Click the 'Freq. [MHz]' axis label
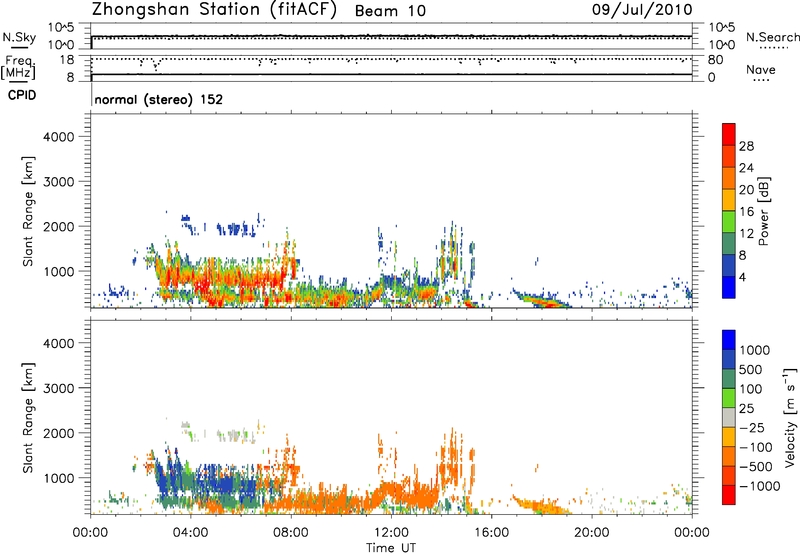 (18, 67)
